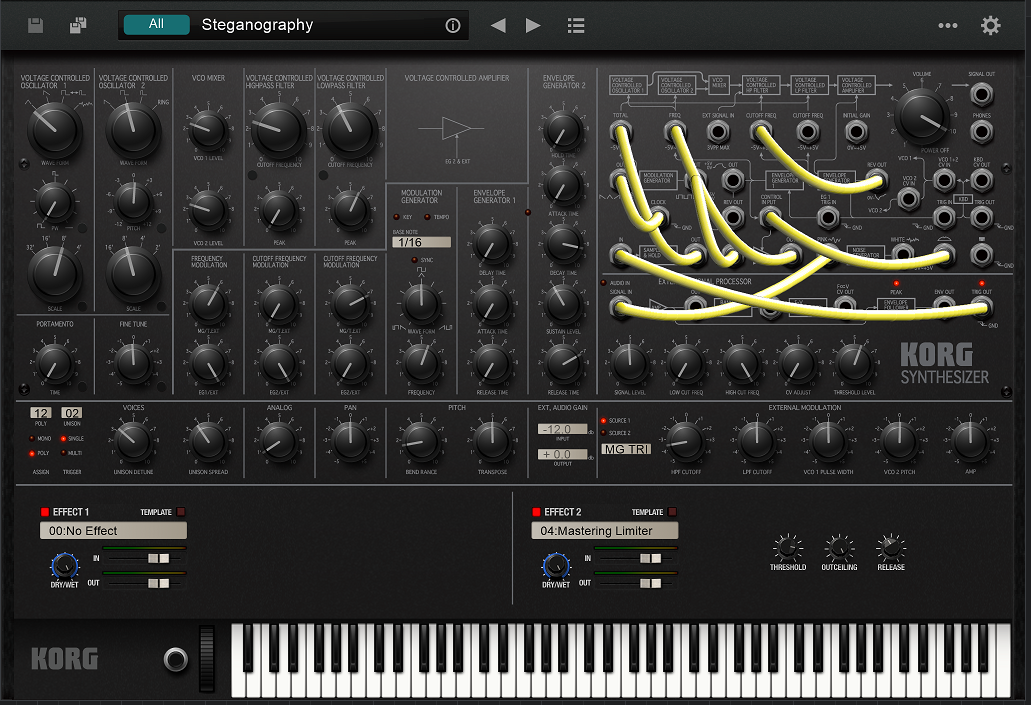The image size is (1031, 705).
Task: Select POLY voice assign mode
Action: pos(31,453)
